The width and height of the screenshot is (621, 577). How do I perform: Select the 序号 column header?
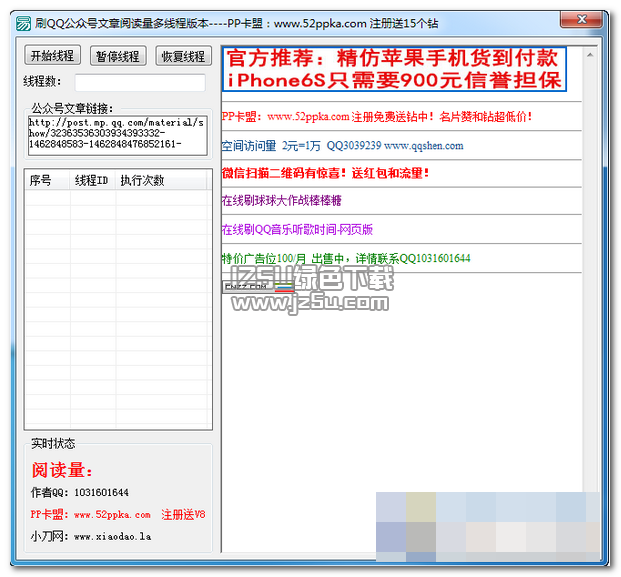pyautogui.click(x=48, y=181)
